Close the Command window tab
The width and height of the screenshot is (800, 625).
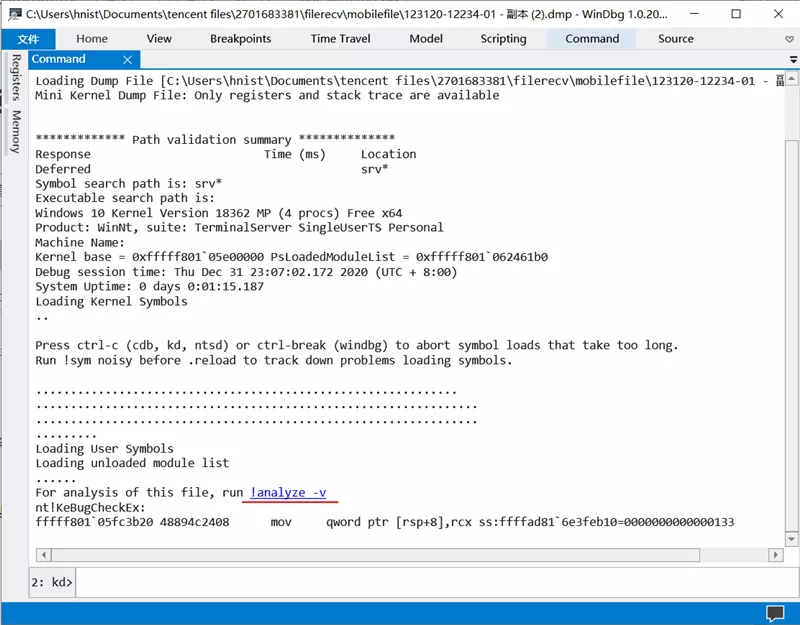(x=128, y=60)
